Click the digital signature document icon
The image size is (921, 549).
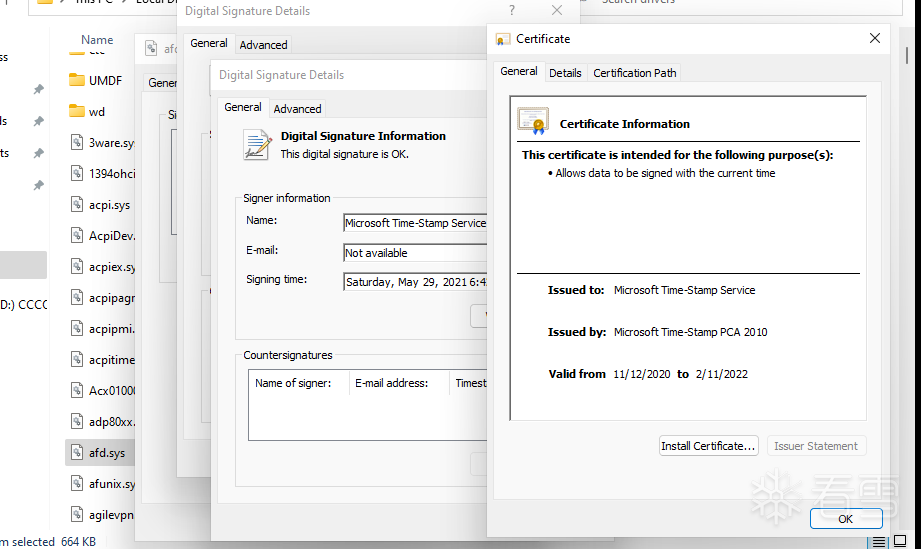(257, 145)
